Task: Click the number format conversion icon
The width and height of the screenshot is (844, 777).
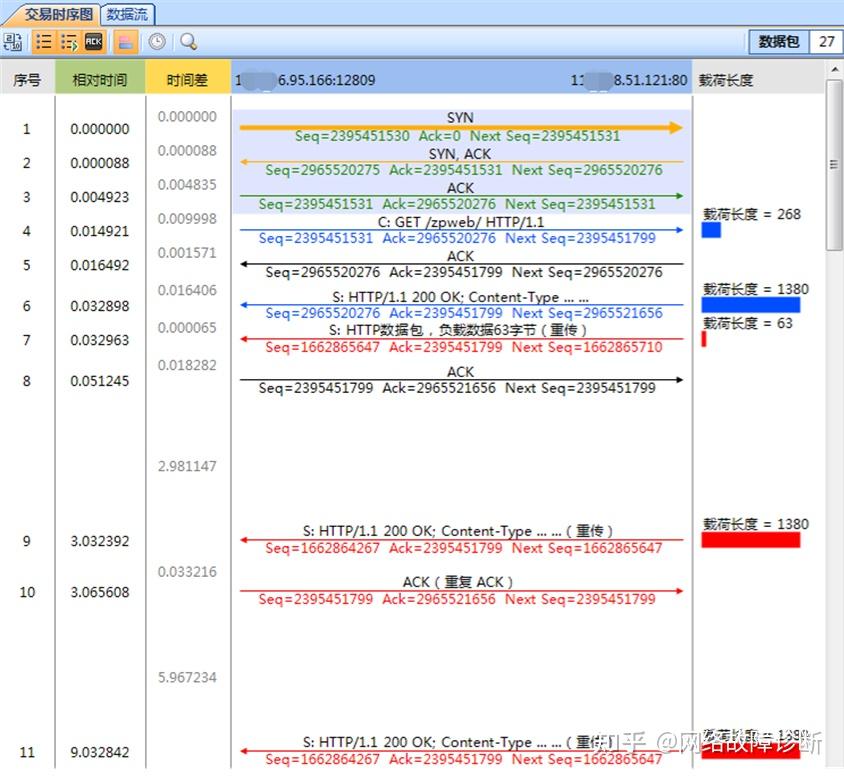Action: click(12, 42)
